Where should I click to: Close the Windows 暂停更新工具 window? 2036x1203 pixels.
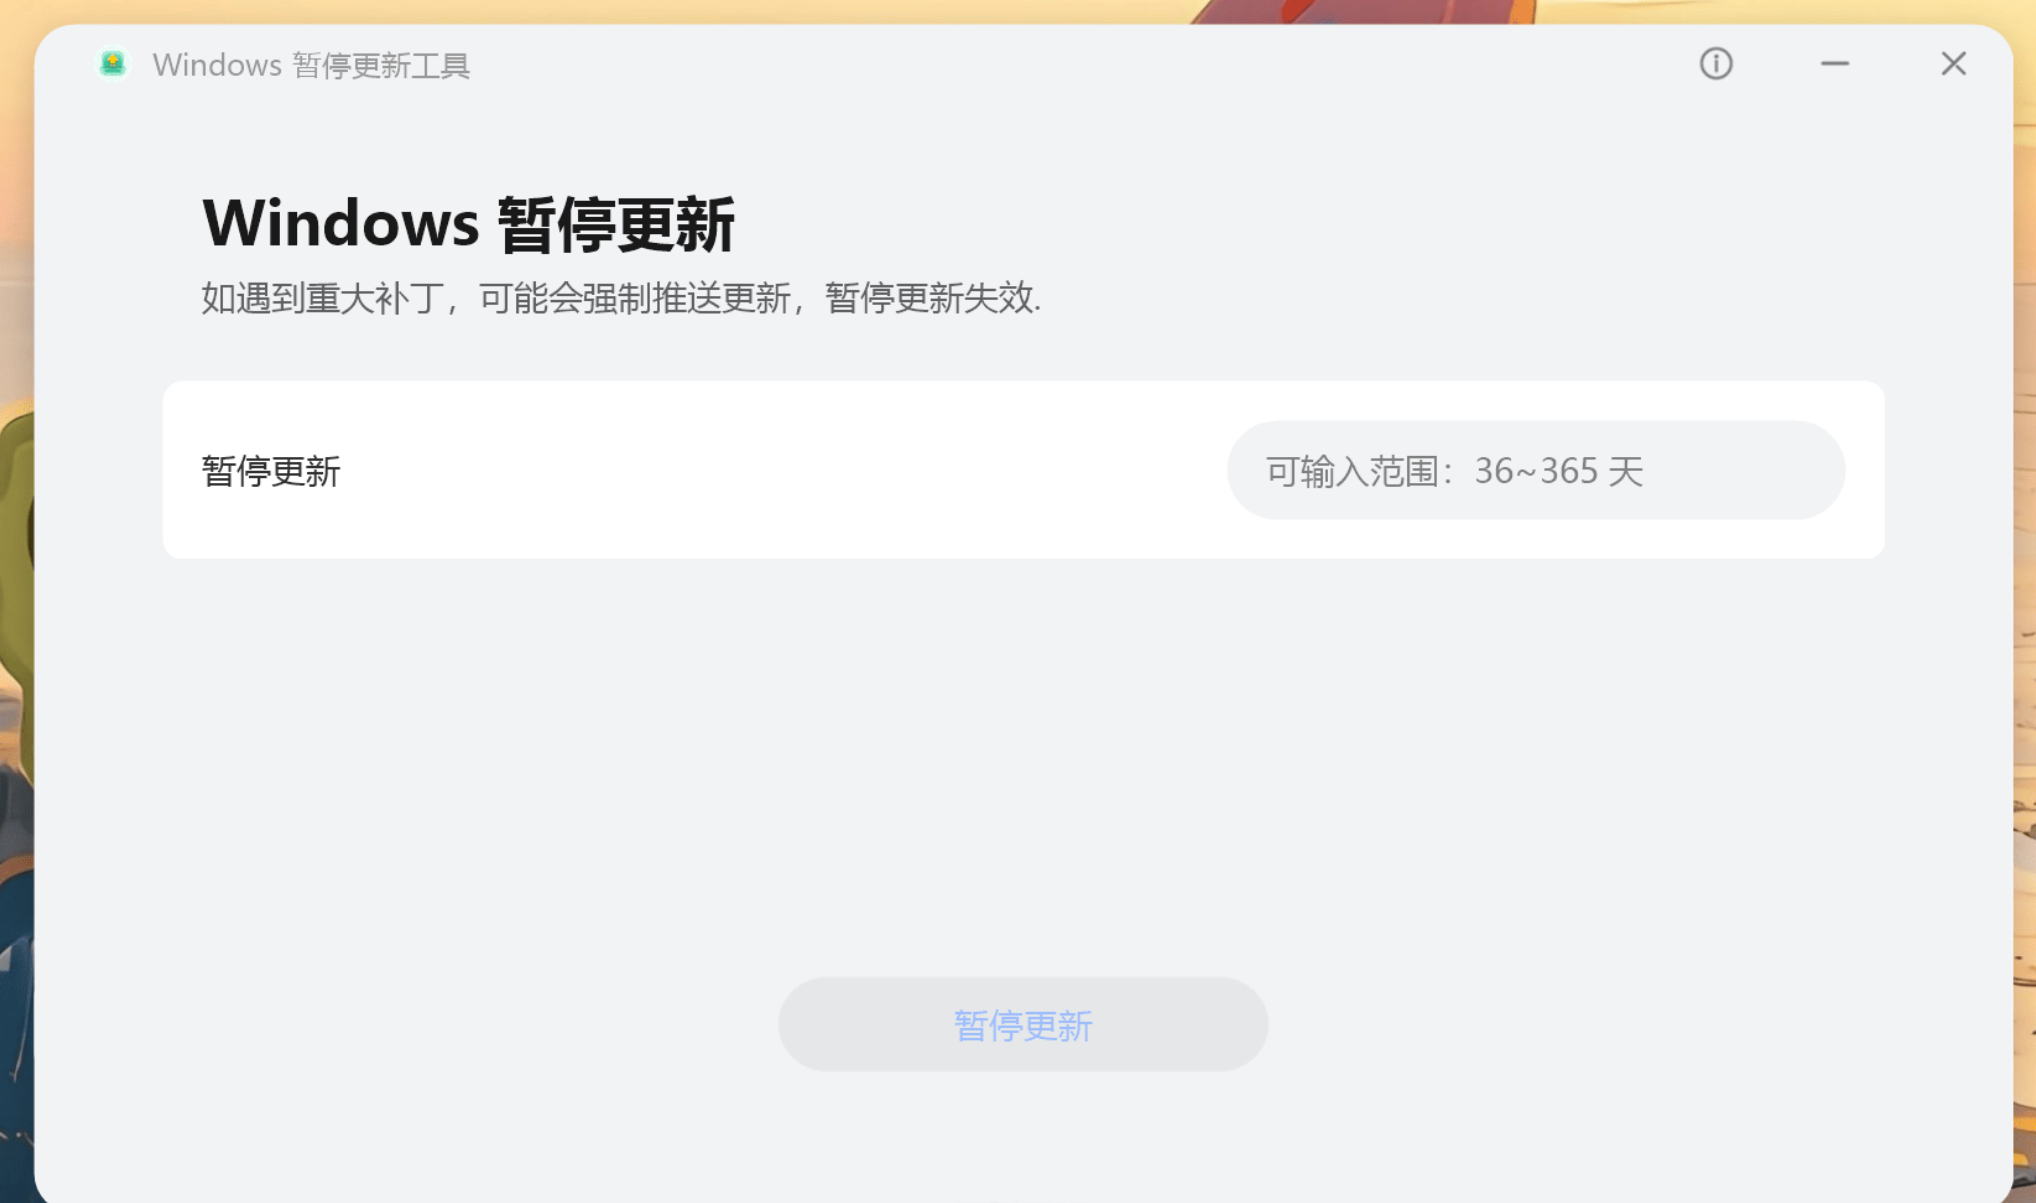[x=1954, y=64]
